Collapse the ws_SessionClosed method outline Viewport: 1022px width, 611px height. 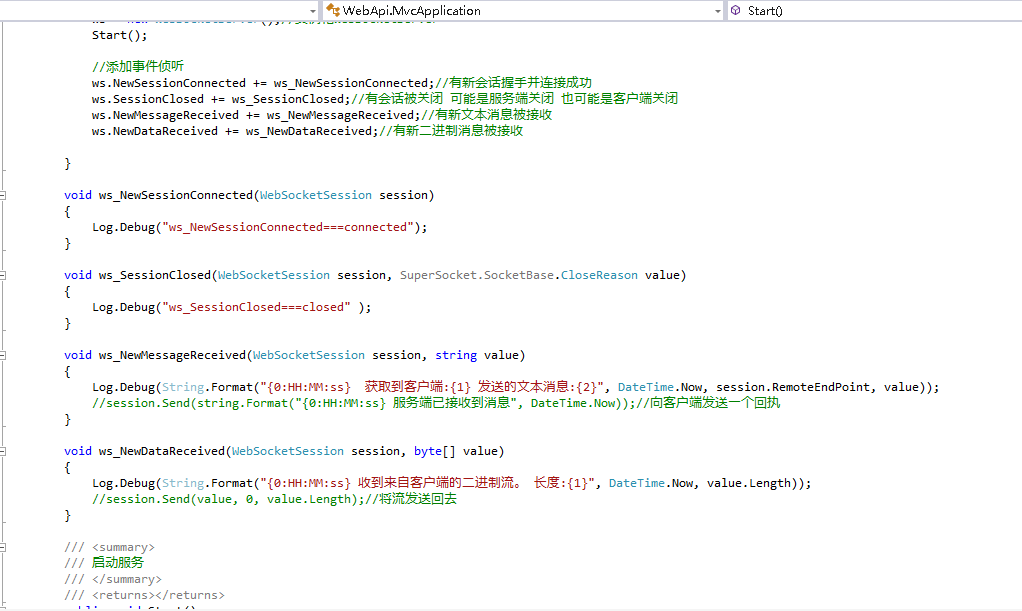tap(3, 275)
